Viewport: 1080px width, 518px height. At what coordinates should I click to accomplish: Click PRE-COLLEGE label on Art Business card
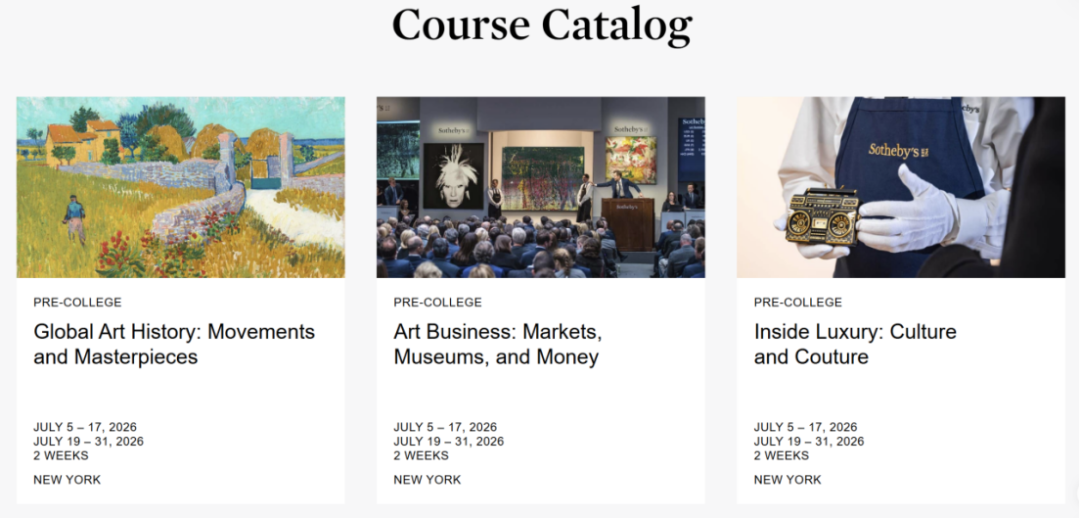point(438,302)
